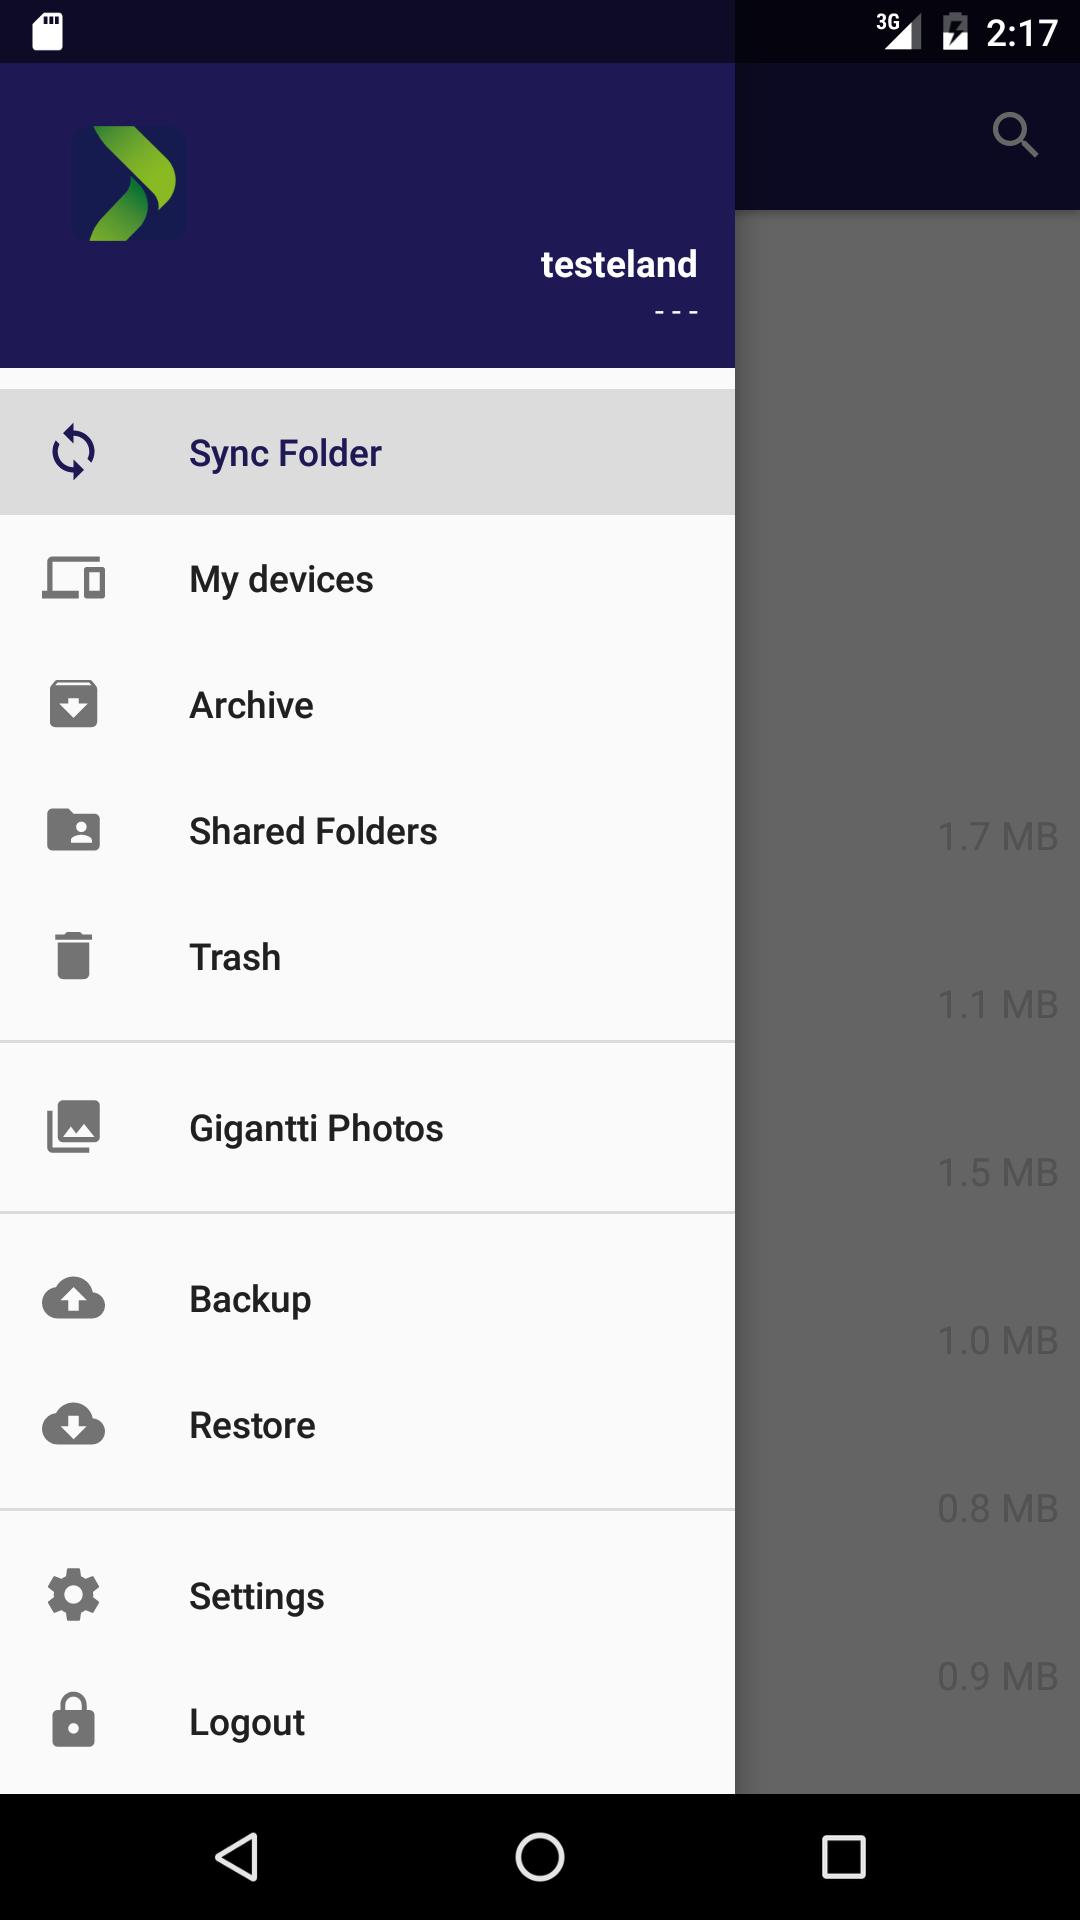
Task: Tap the Trash bin icon
Action: [73, 956]
